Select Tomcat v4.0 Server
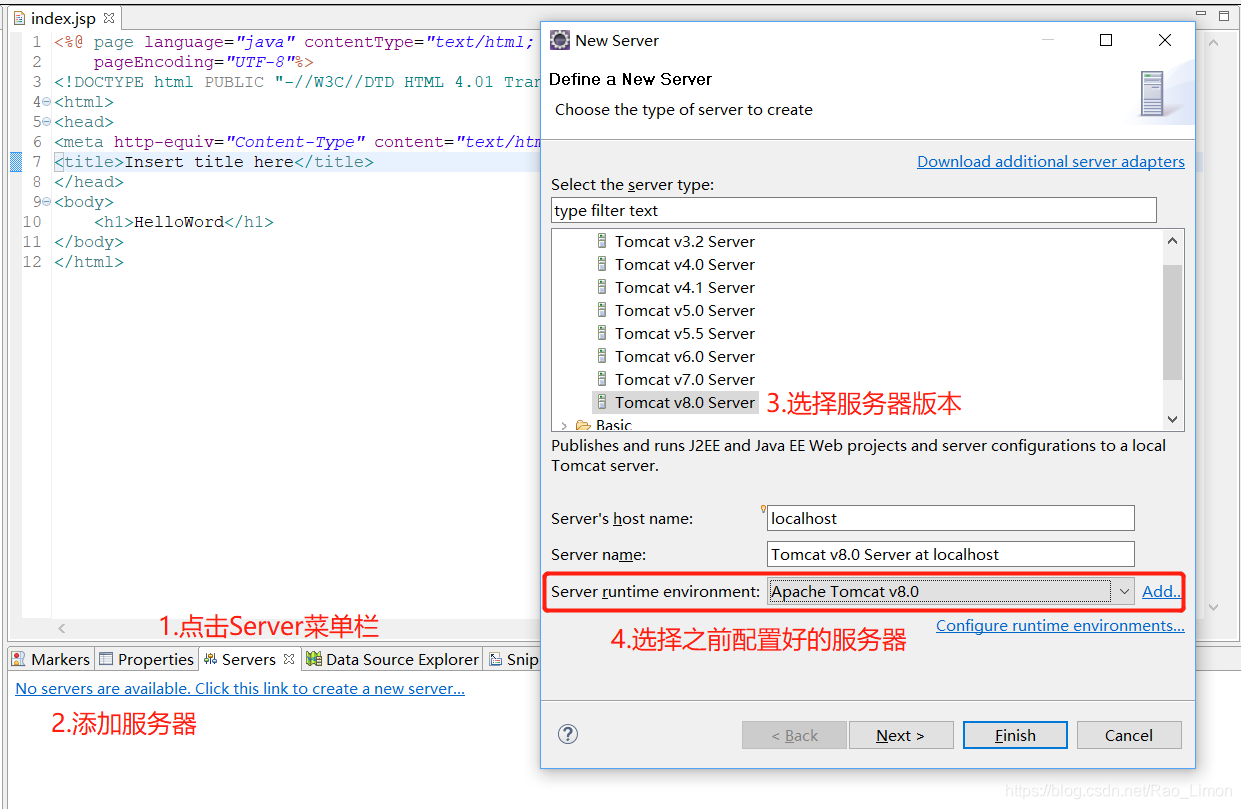The width and height of the screenshot is (1241, 809). pos(684,264)
